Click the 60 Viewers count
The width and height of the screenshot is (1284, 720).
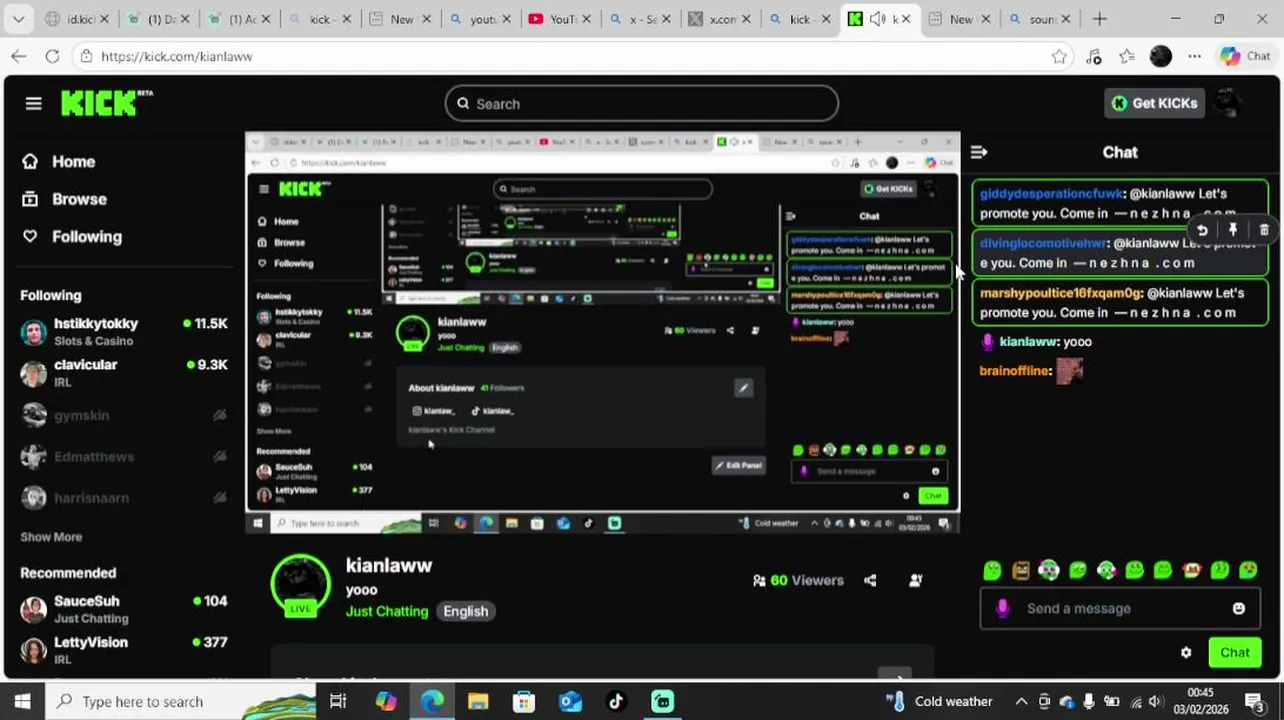[798, 580]
